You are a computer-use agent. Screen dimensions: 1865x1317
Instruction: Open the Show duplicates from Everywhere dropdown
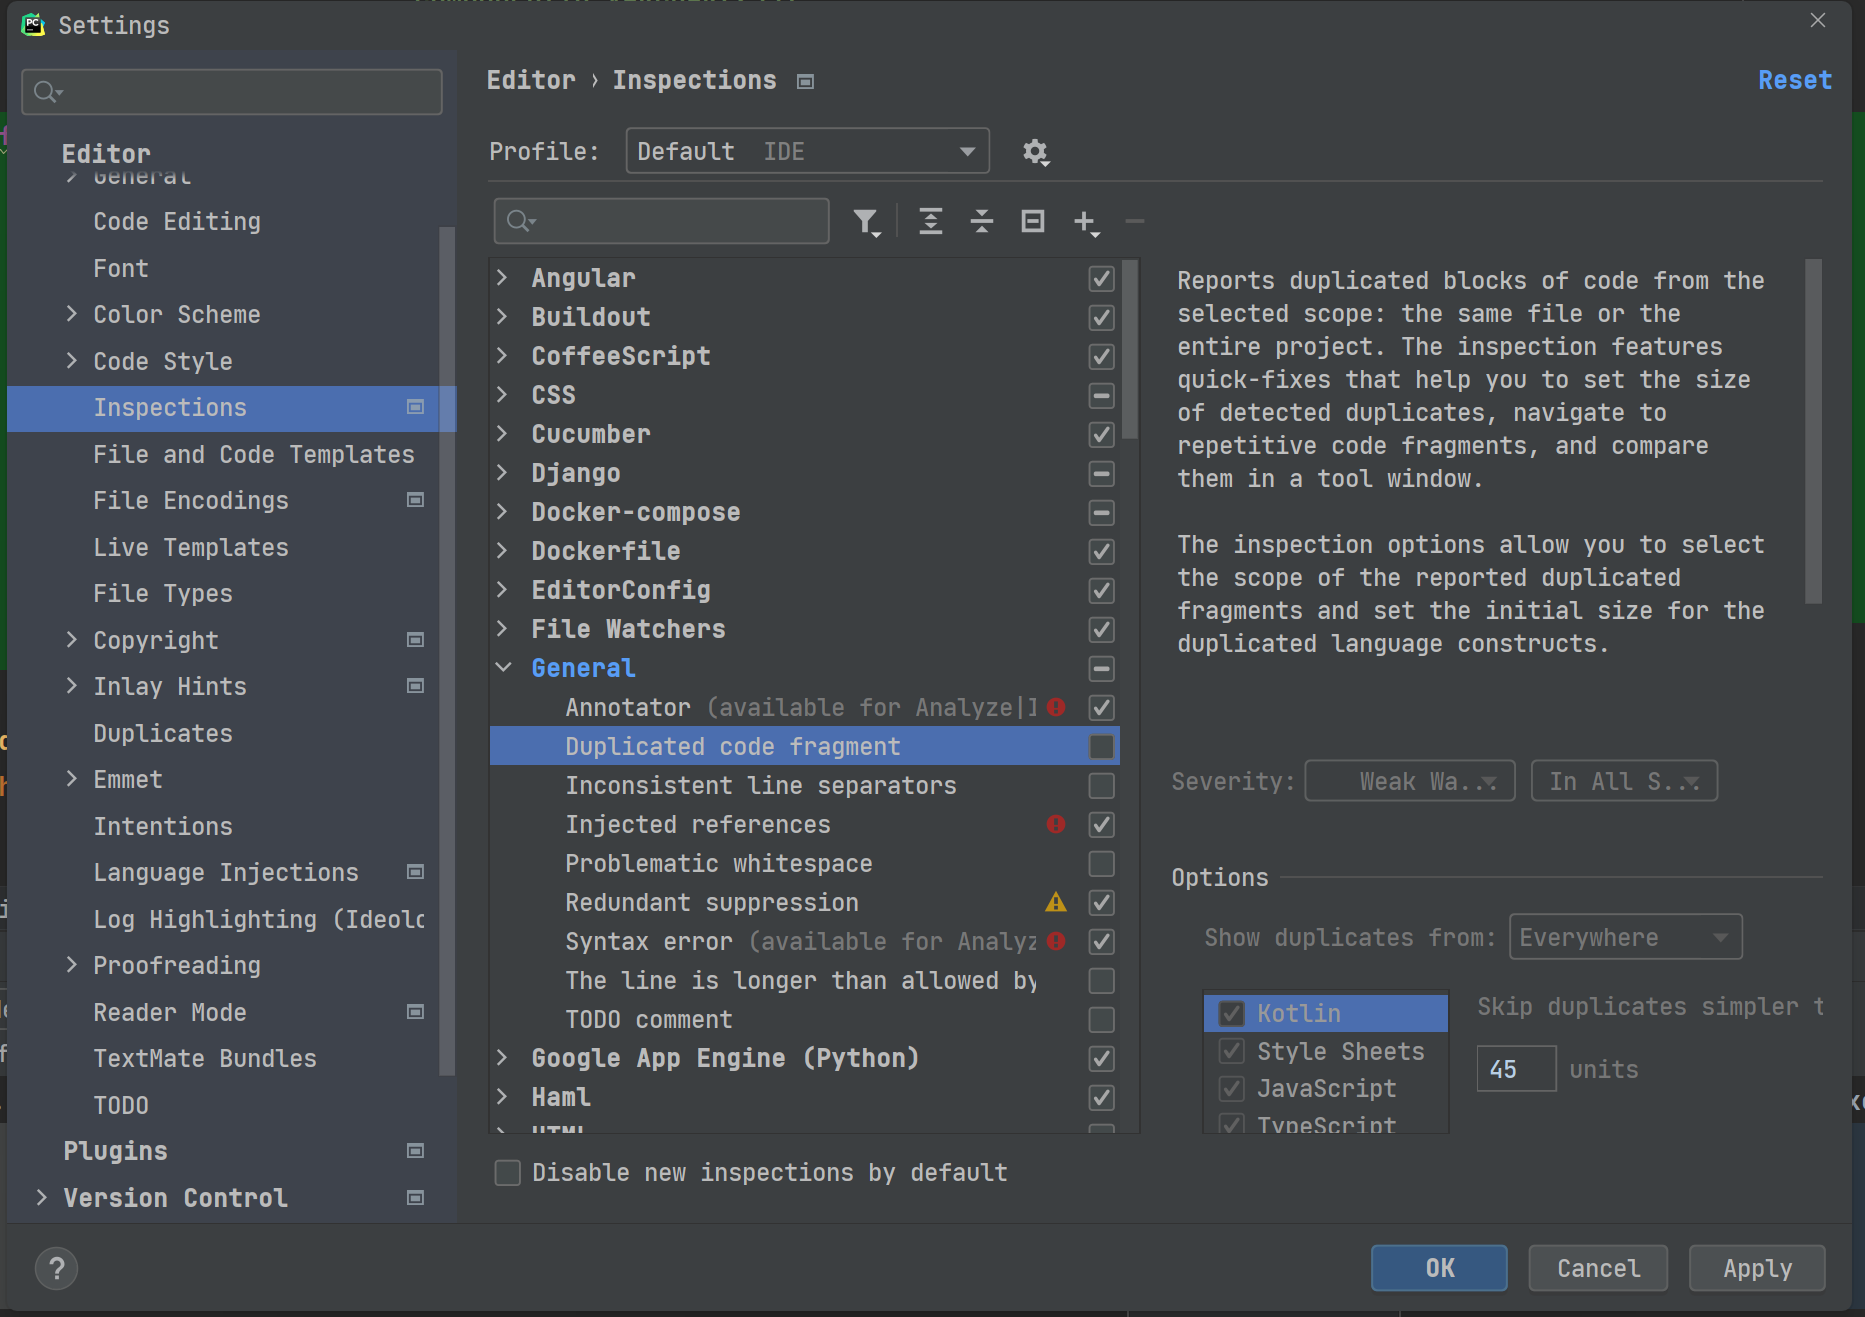1624,937
